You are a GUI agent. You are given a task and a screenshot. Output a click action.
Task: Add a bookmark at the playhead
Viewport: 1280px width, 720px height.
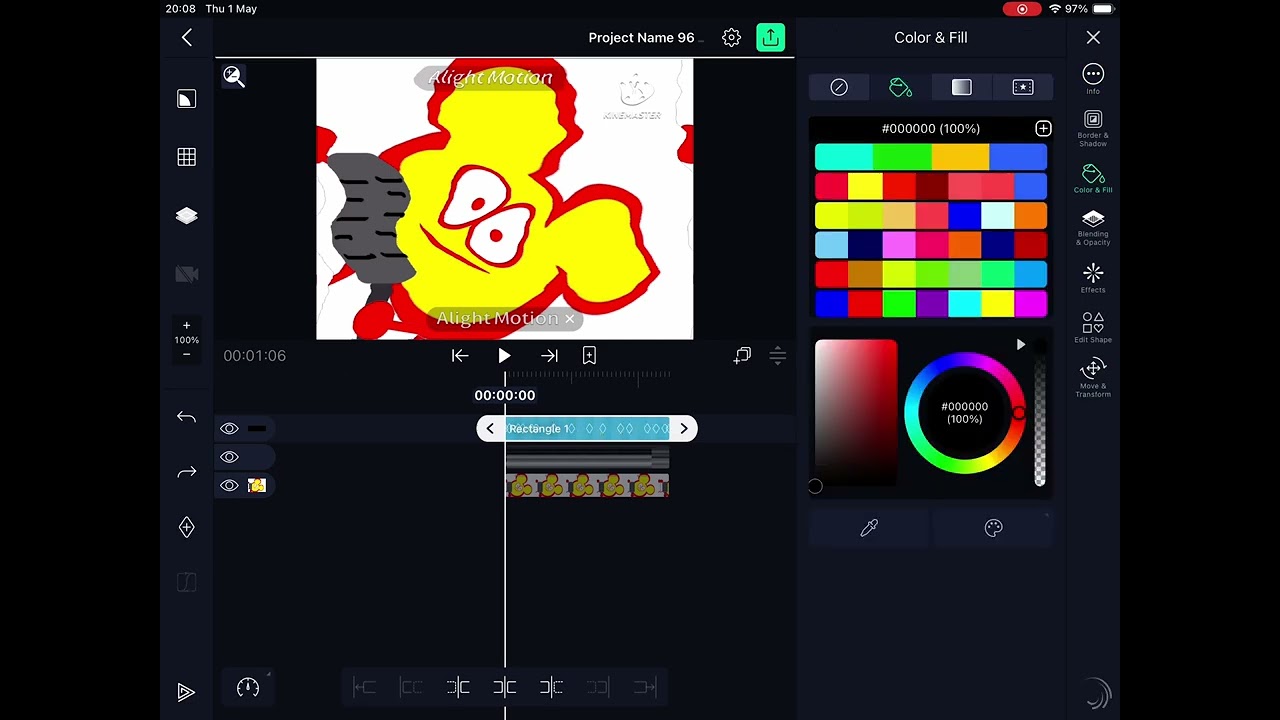pos(589,356)
